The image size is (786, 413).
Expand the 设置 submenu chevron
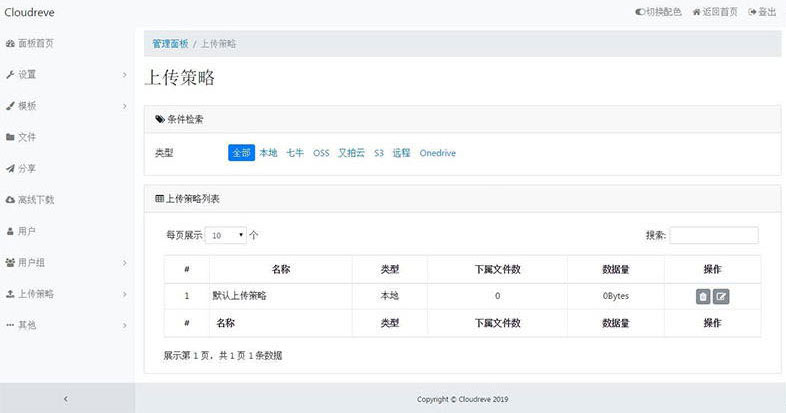pyautogui.click(x=124, y=75)
